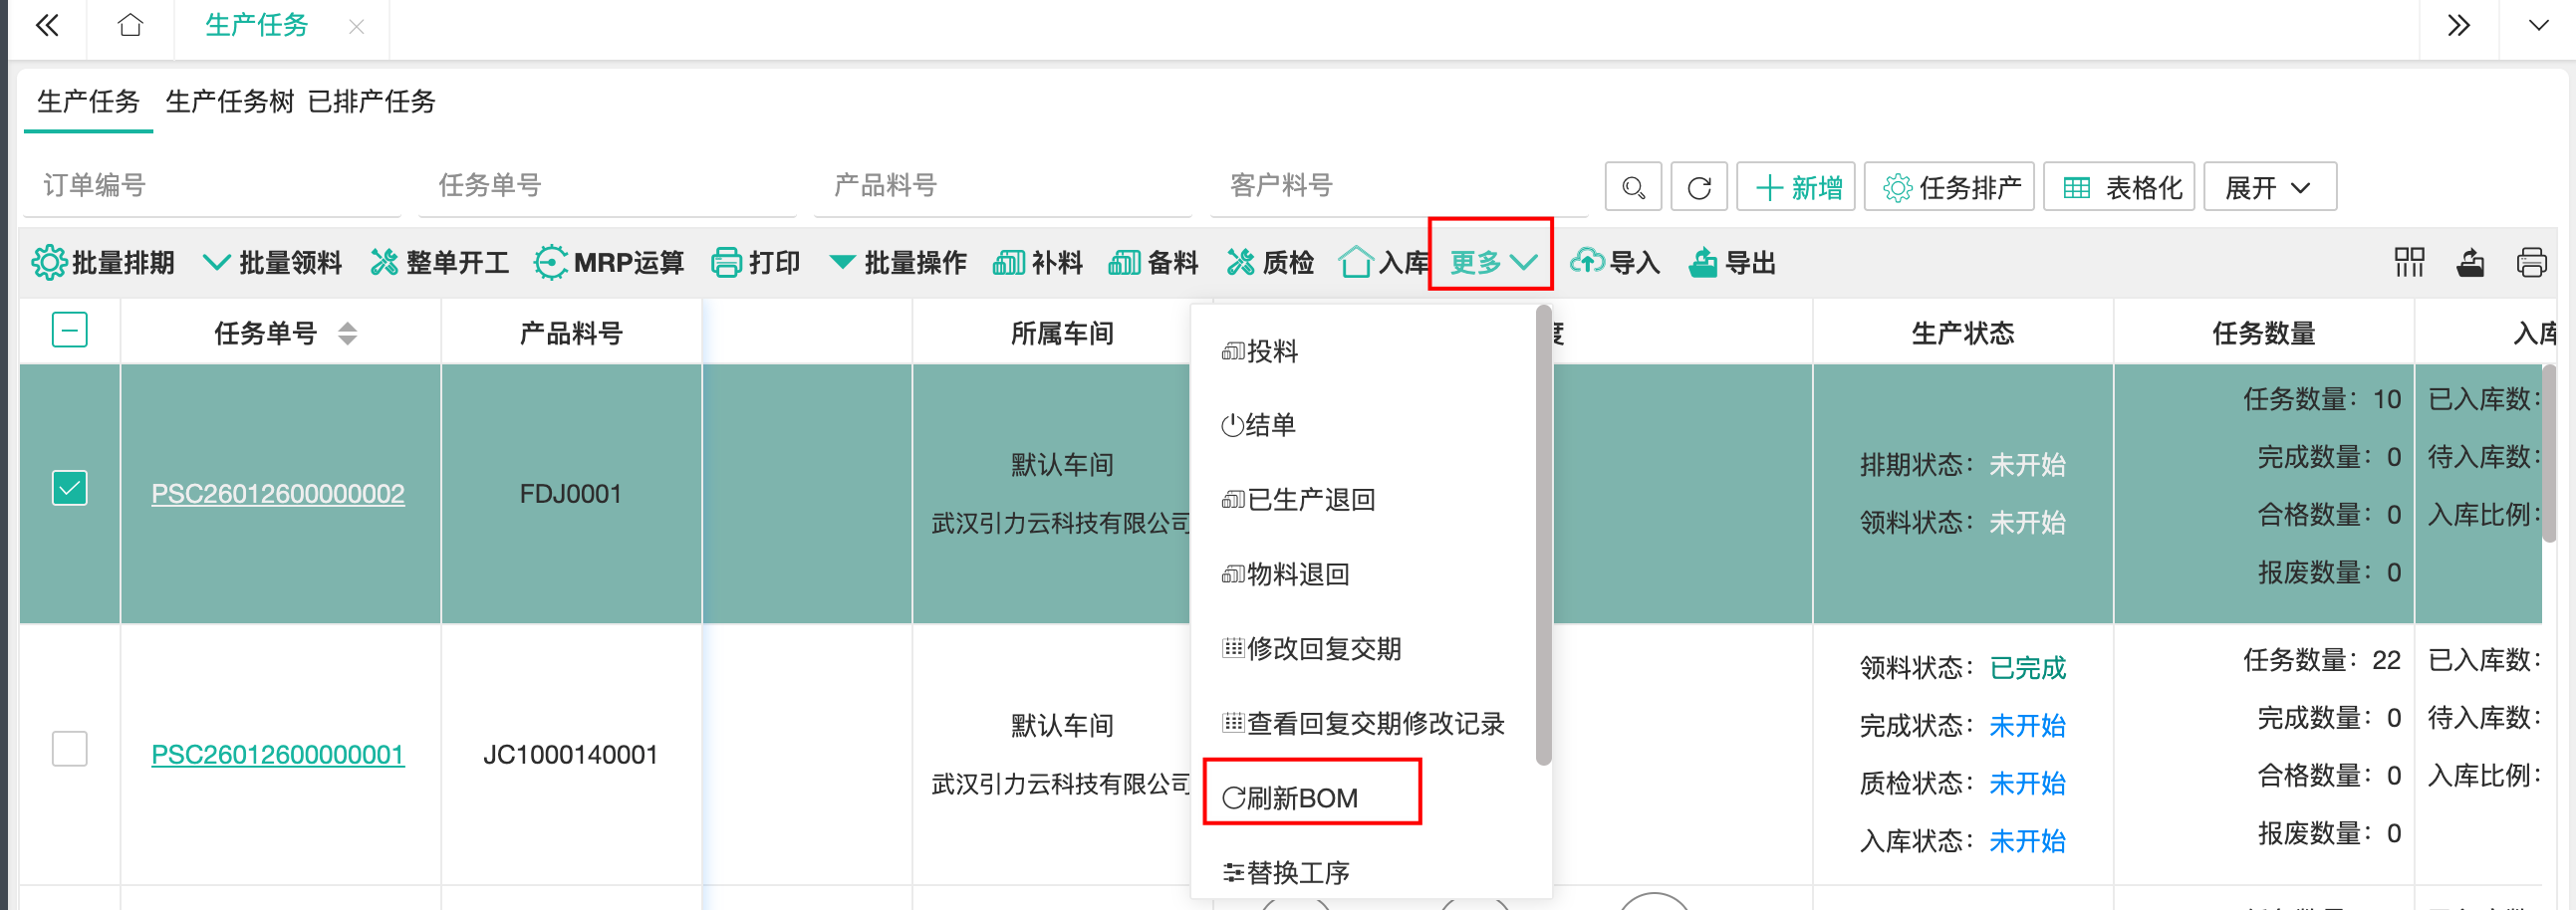Open the 批量操作 dropdown
This screenshot has height=910, width=2576.
point(897,263)
